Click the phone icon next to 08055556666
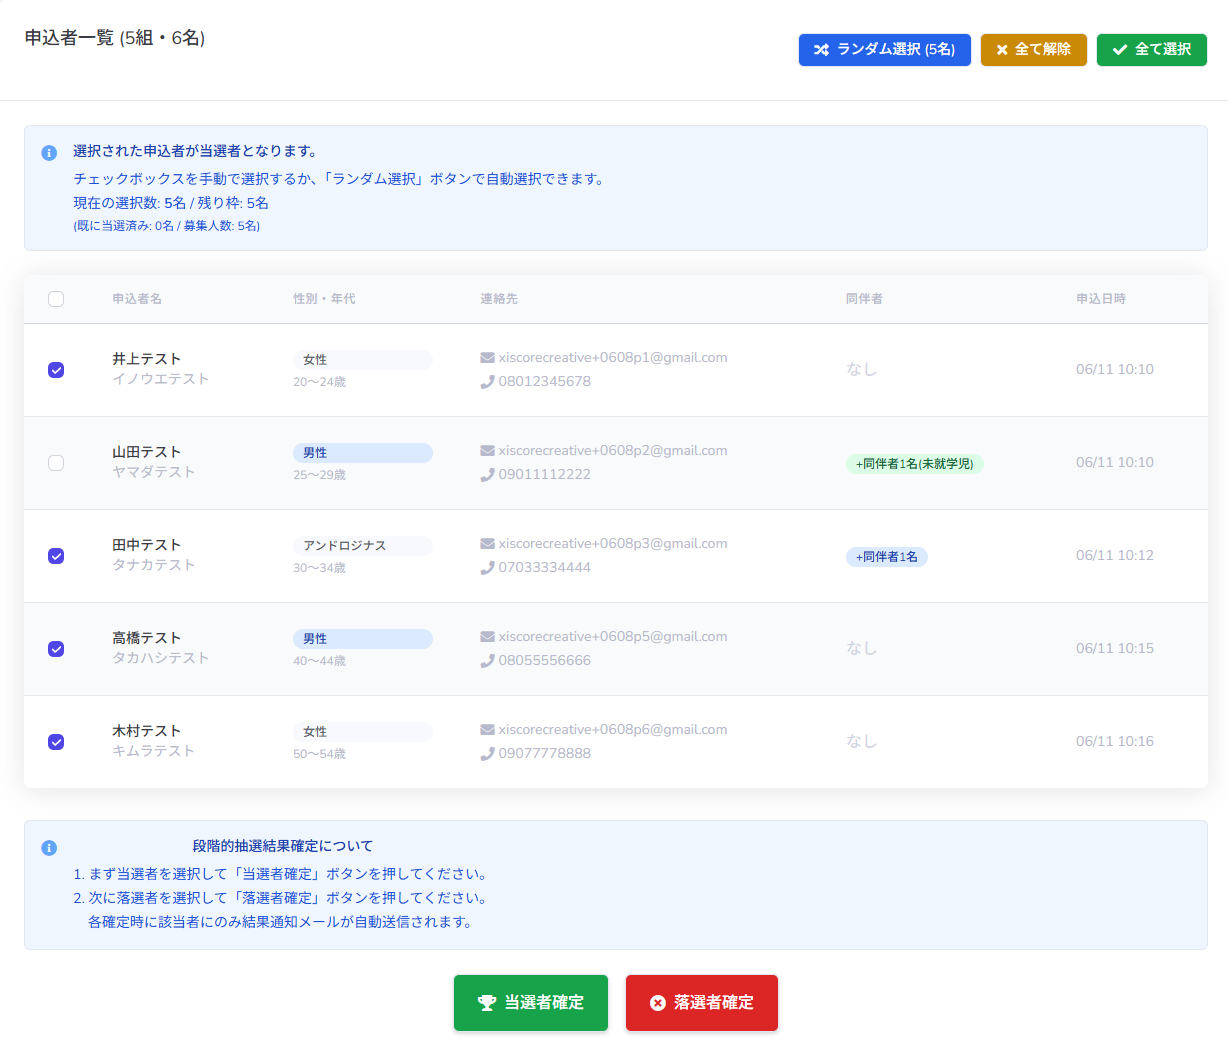This screenshot has width=1228, height=1044. (x=487, y=661)
